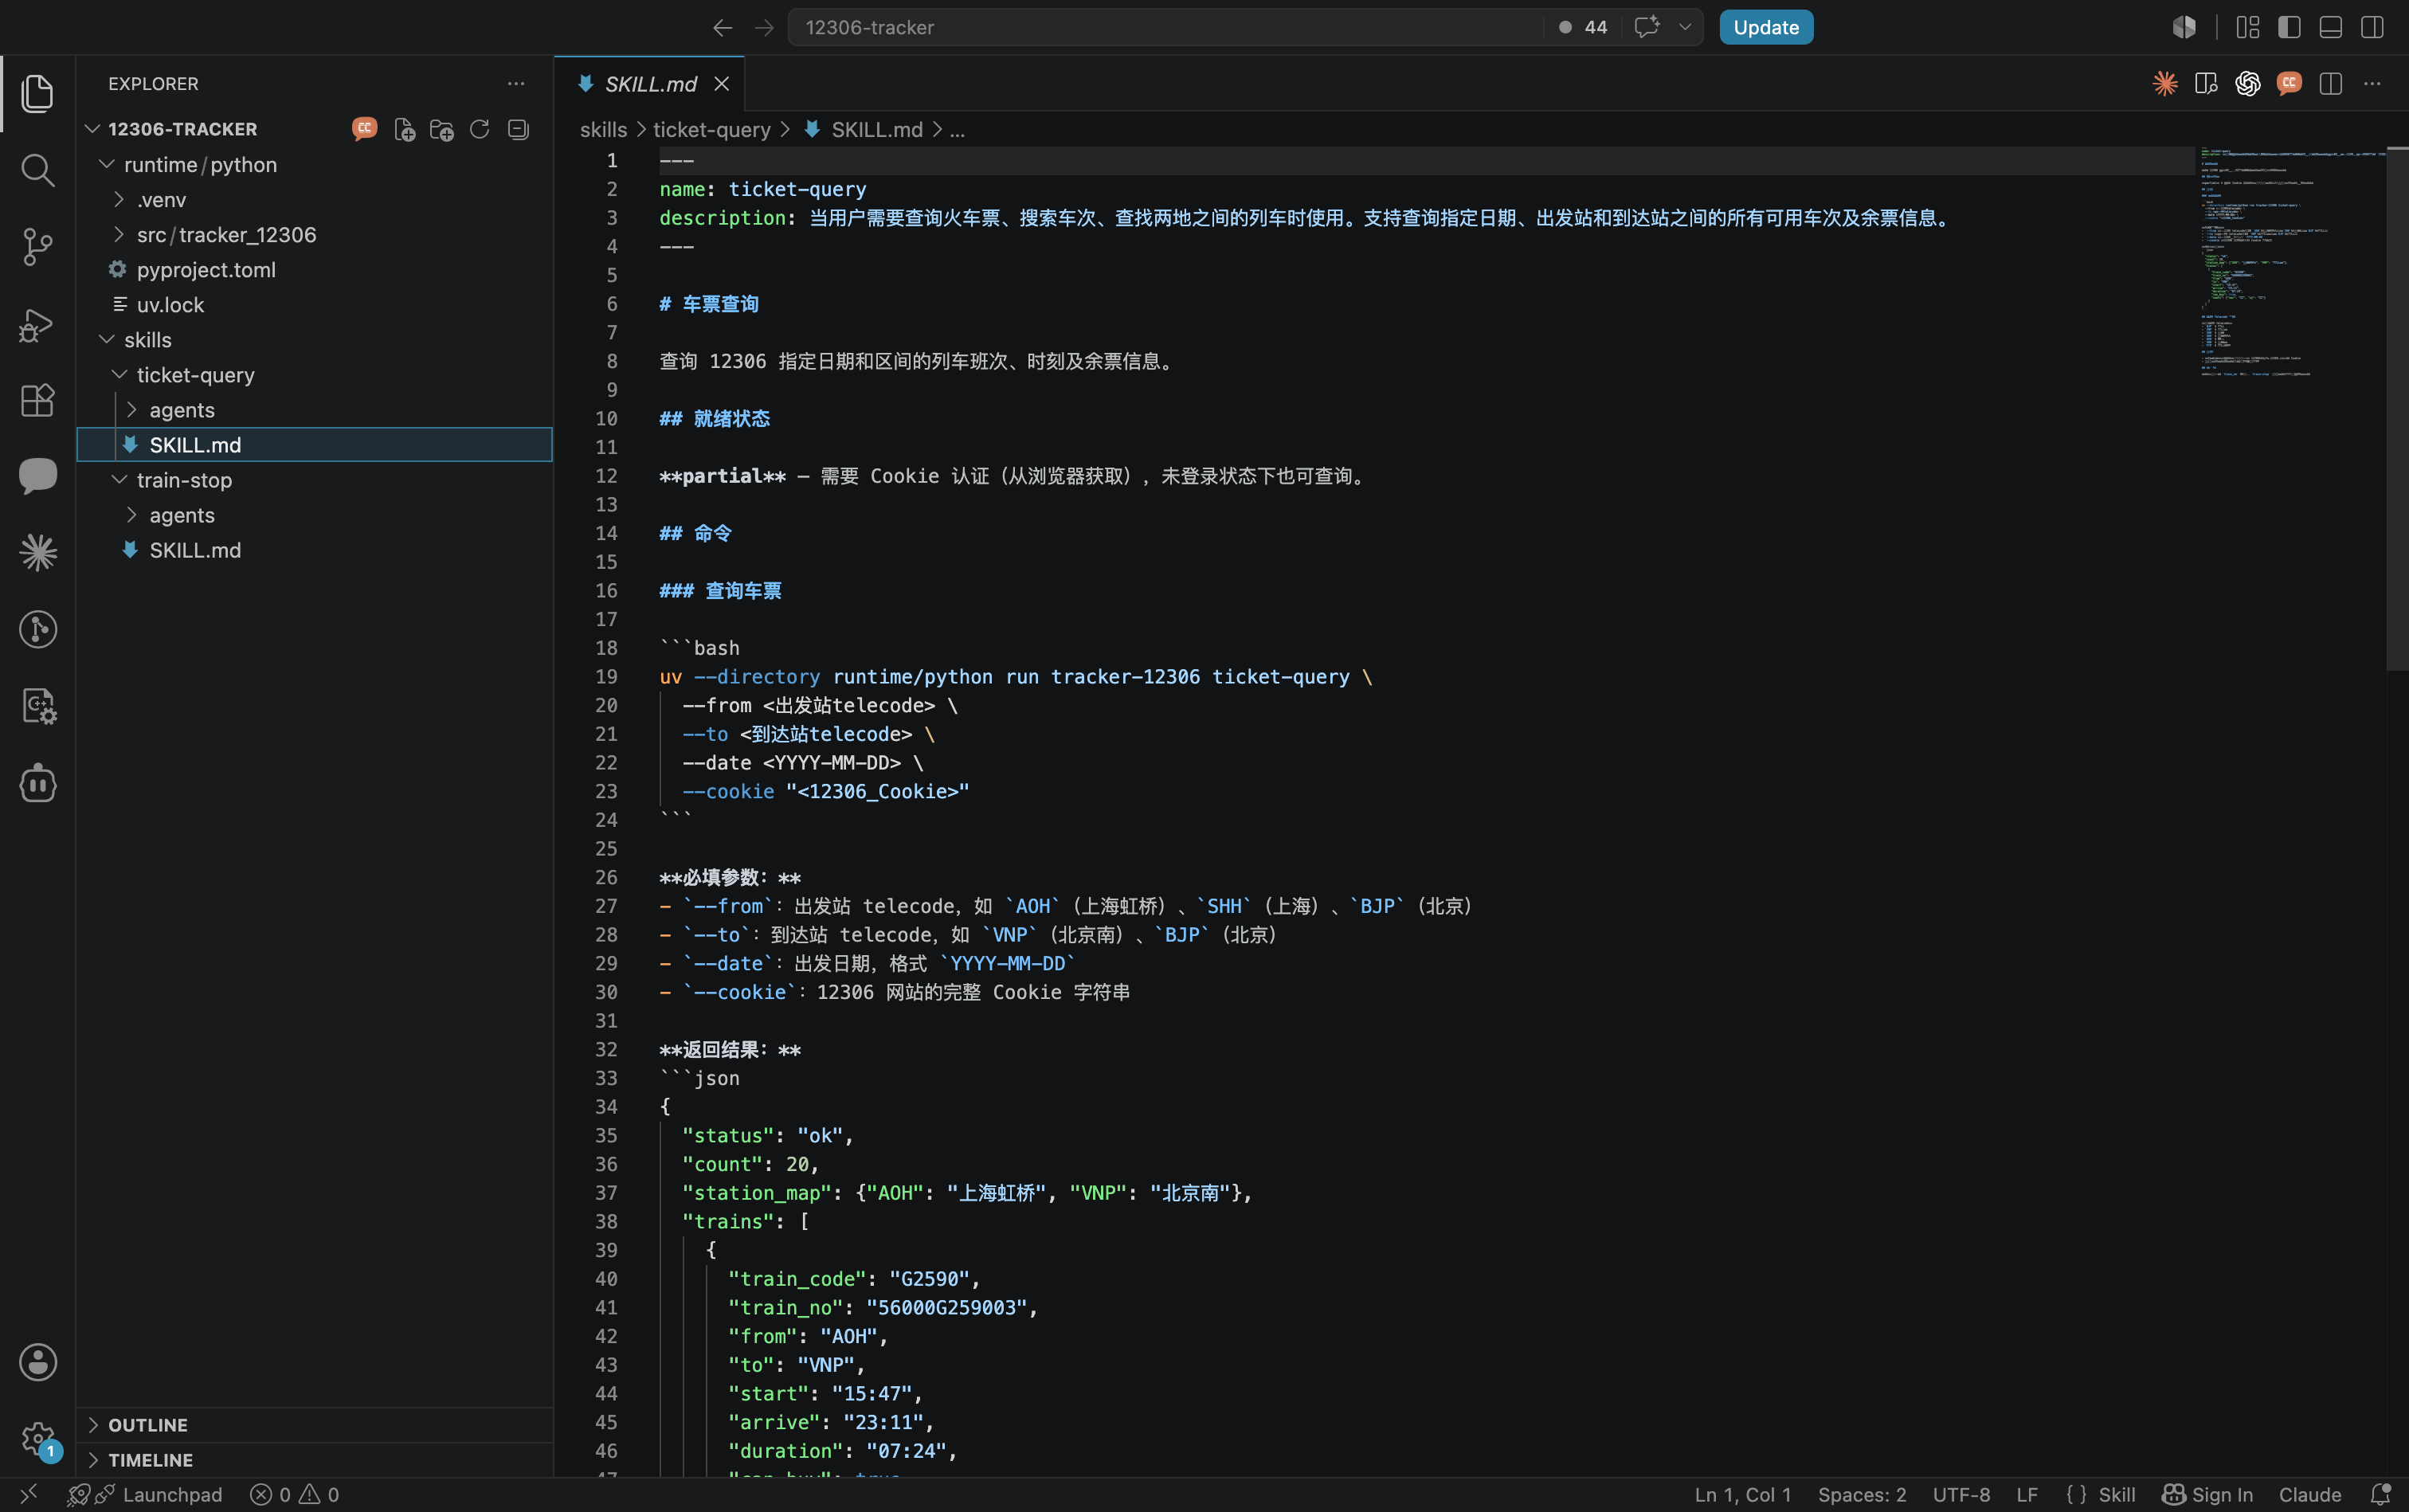This screenshot has height=1512, width=2409.
Task: Open the Extensions view
Action: click(x=38, y=400)
